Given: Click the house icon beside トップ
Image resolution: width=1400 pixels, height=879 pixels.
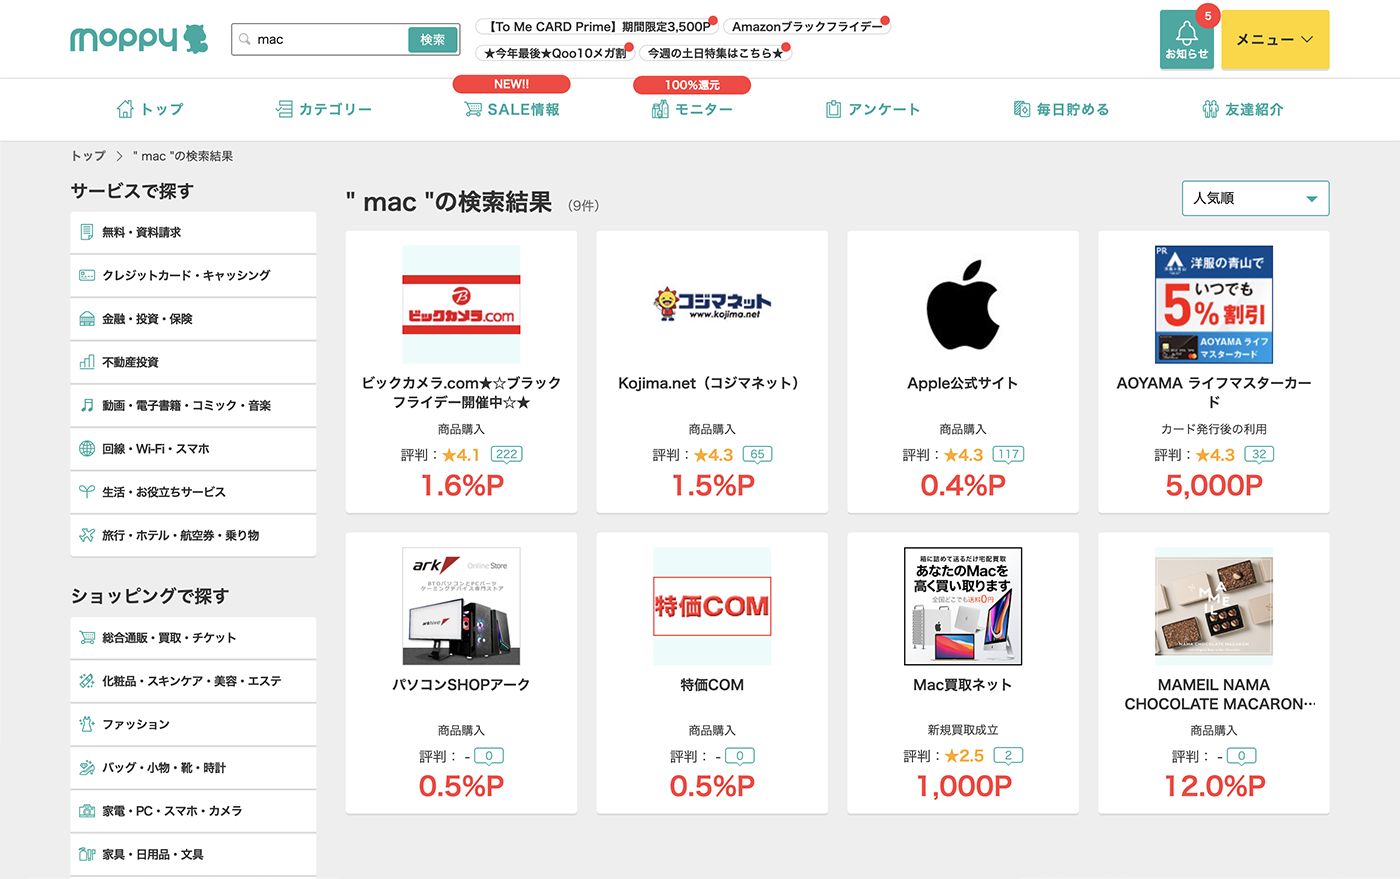Looking at the screenshot, I should click(125, 109).
